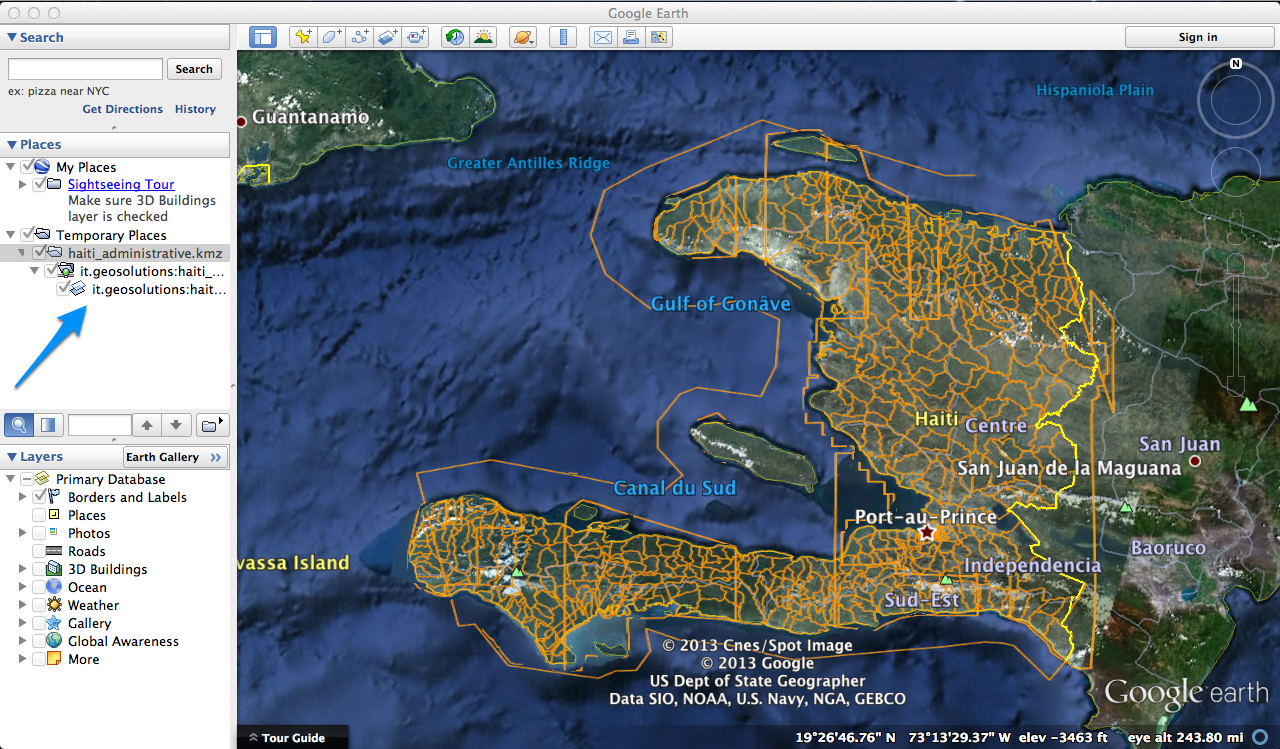Enable the Photos layer checkbox
1280x749 pixels.
(39, 533)
